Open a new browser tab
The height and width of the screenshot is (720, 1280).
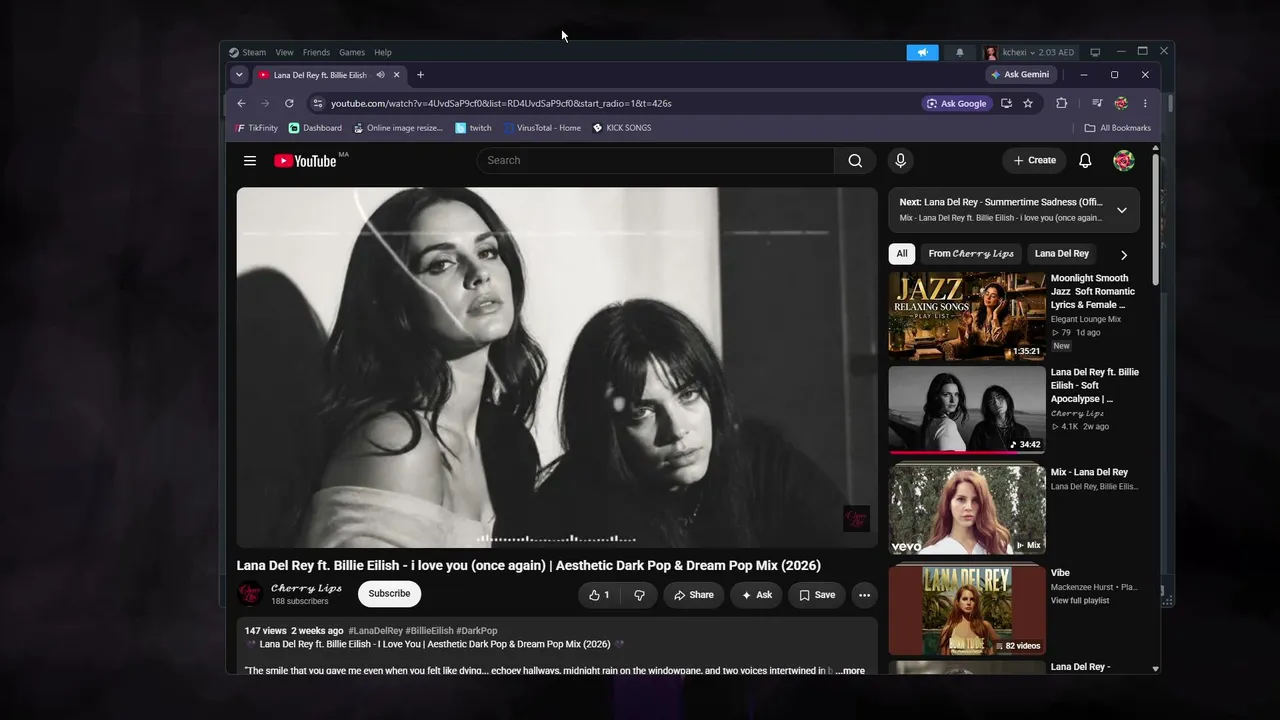point(420,75)
